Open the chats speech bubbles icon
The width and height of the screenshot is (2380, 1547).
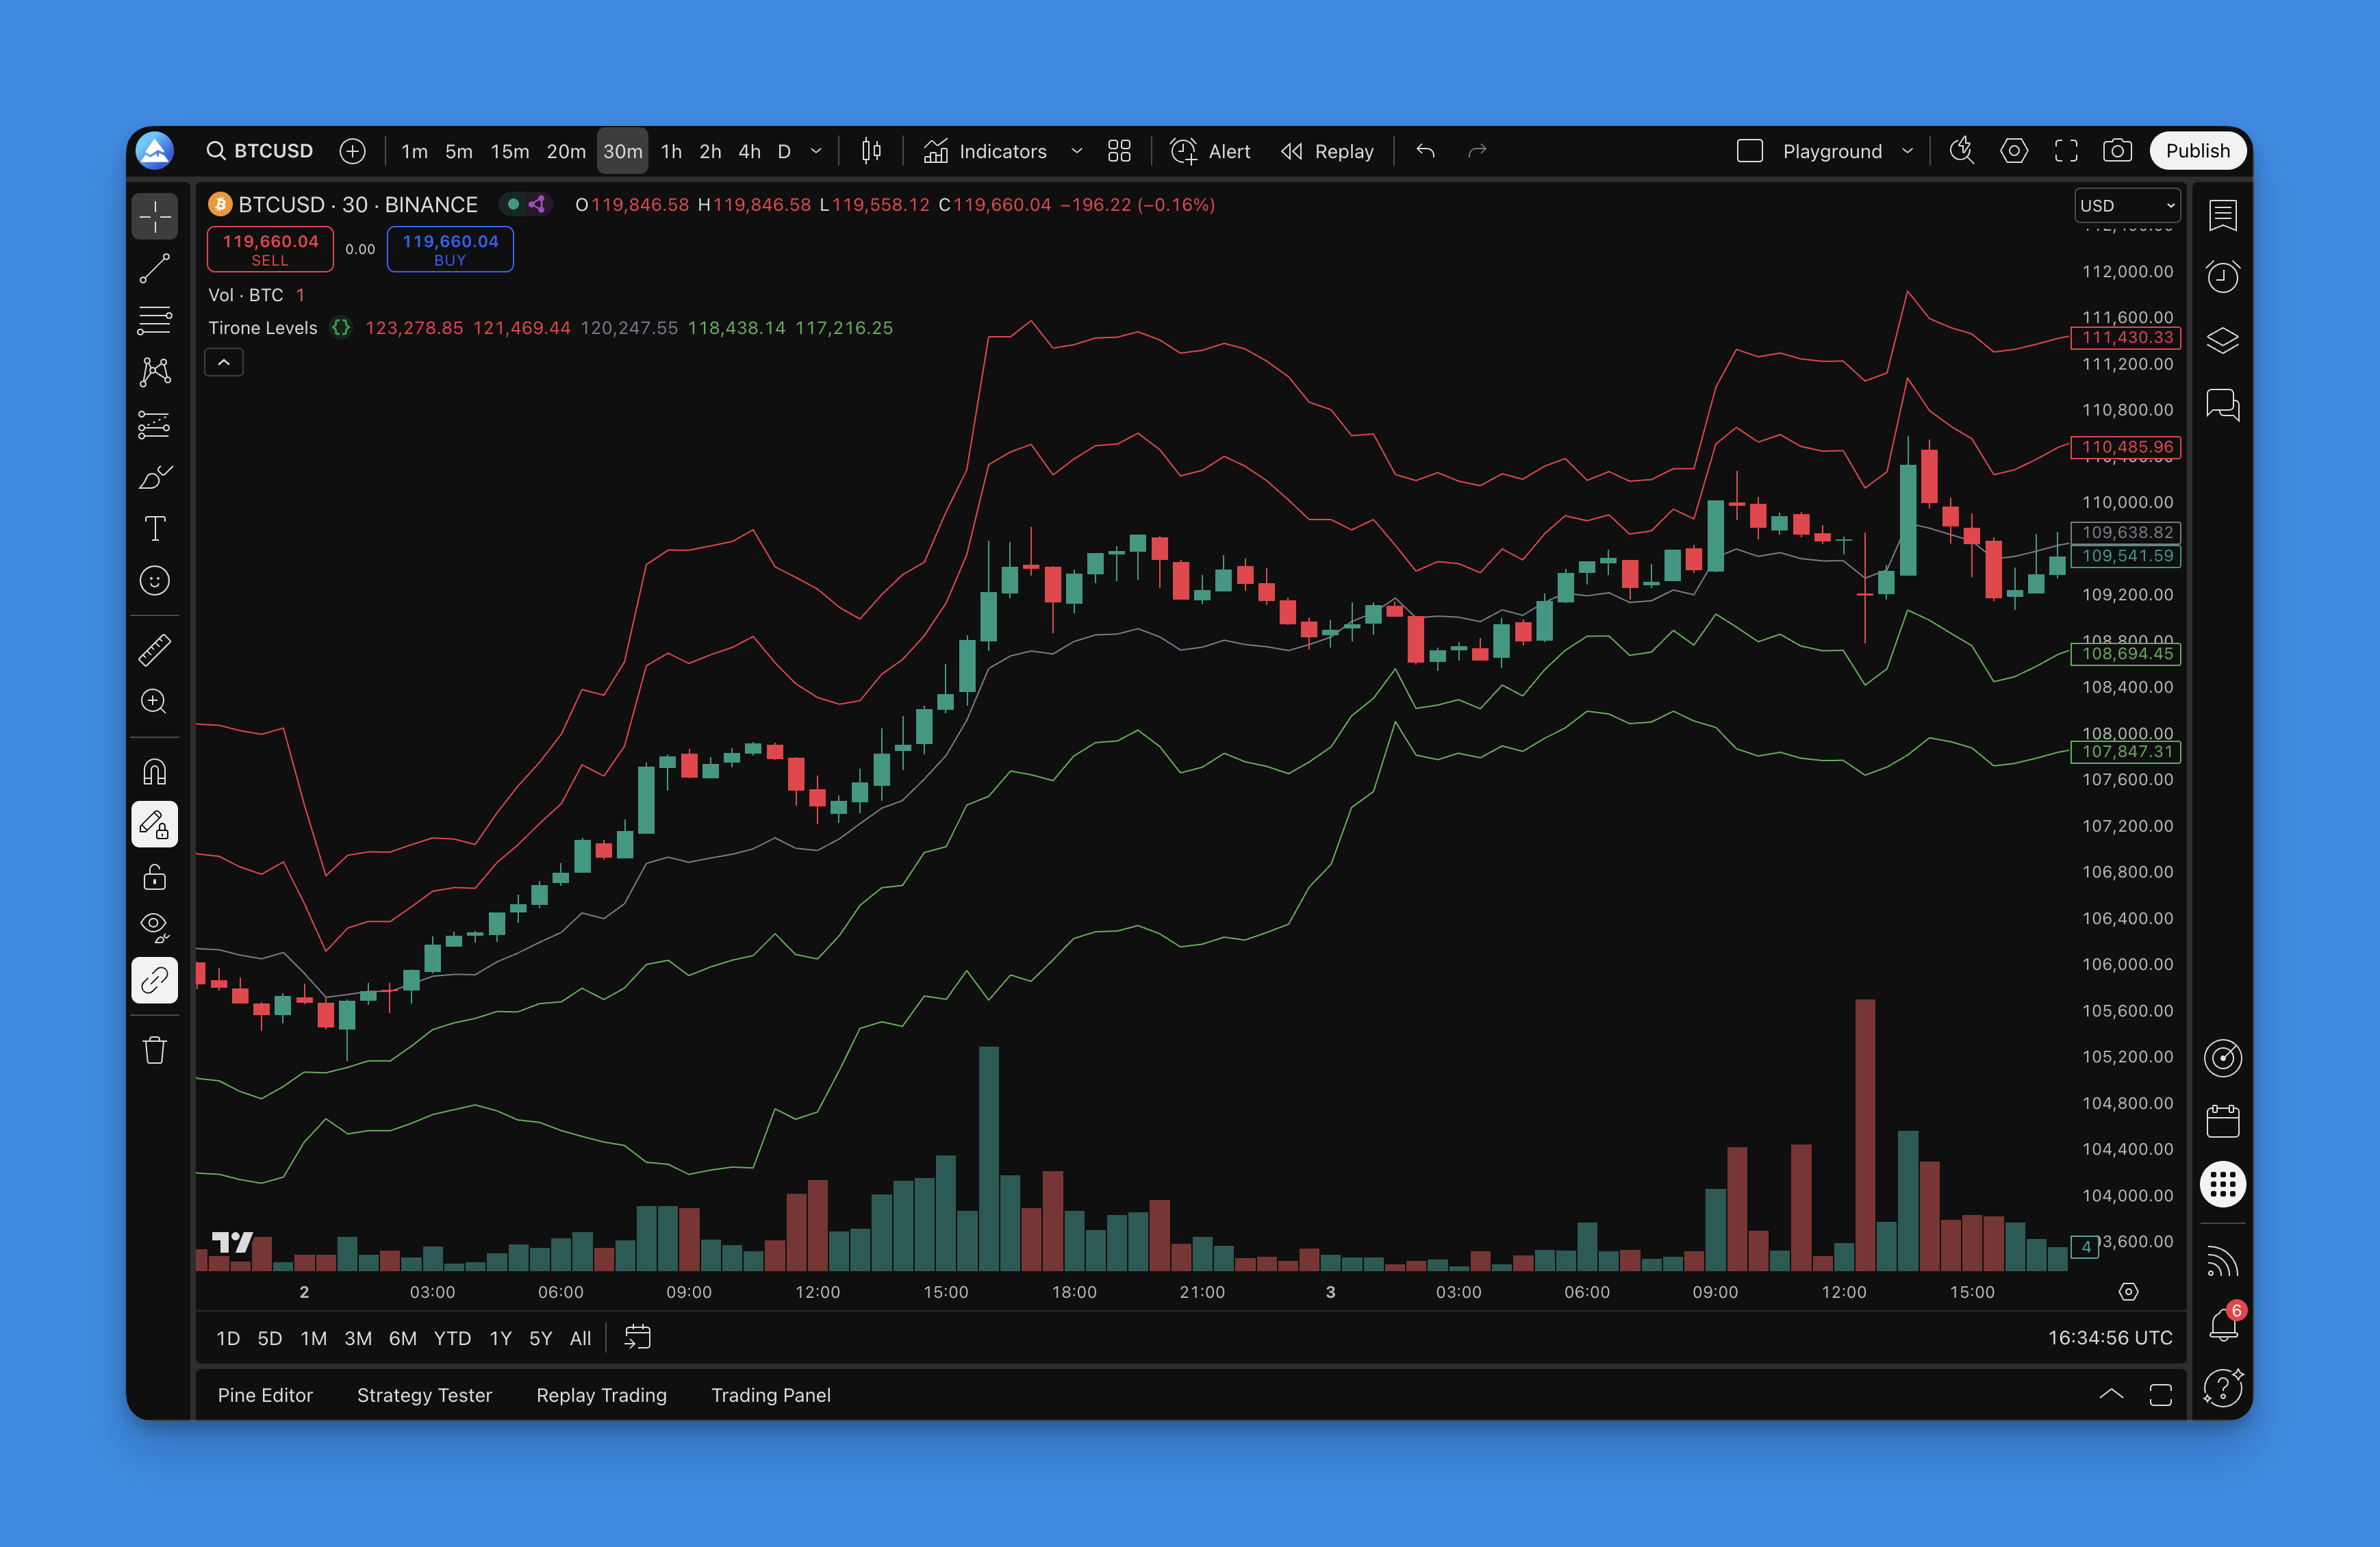click(2222, 404)
